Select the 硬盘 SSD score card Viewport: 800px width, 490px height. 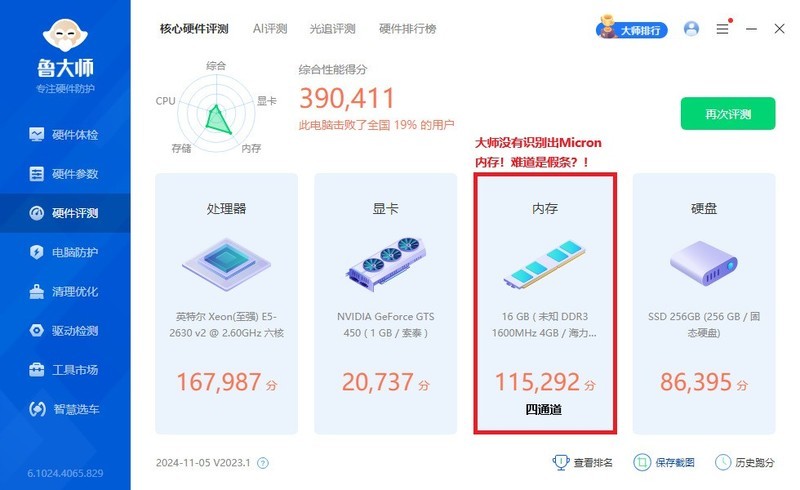tap(704, 304)
